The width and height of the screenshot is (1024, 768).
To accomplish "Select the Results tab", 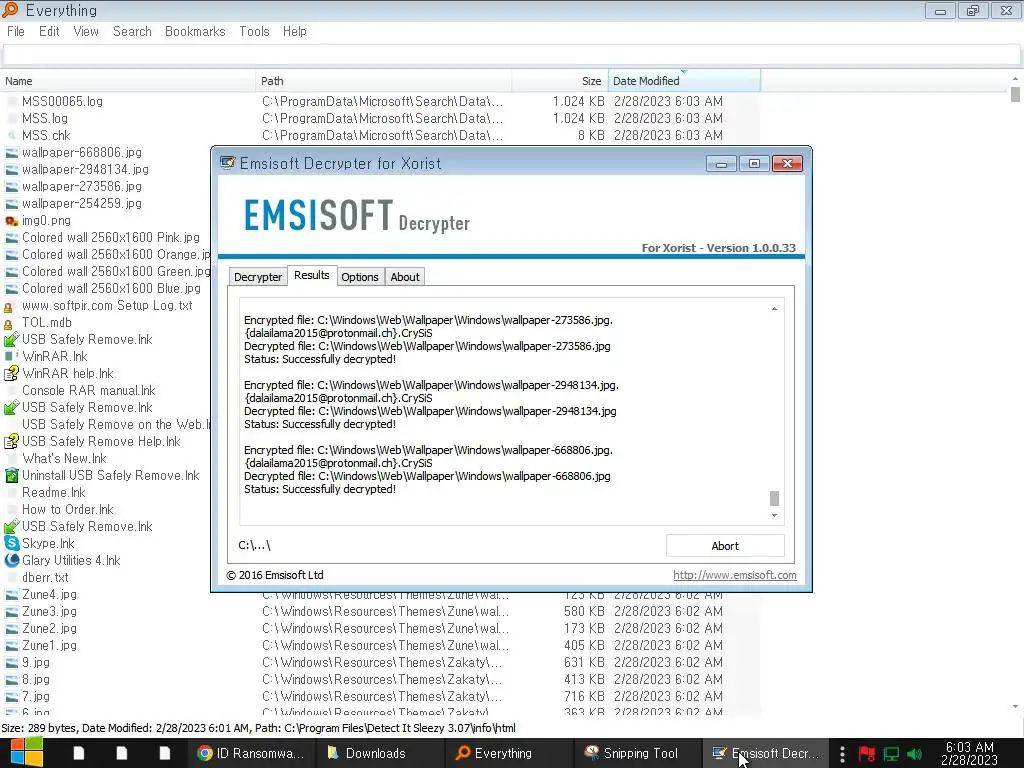I will pyautogui.click(x=312, y=276).
